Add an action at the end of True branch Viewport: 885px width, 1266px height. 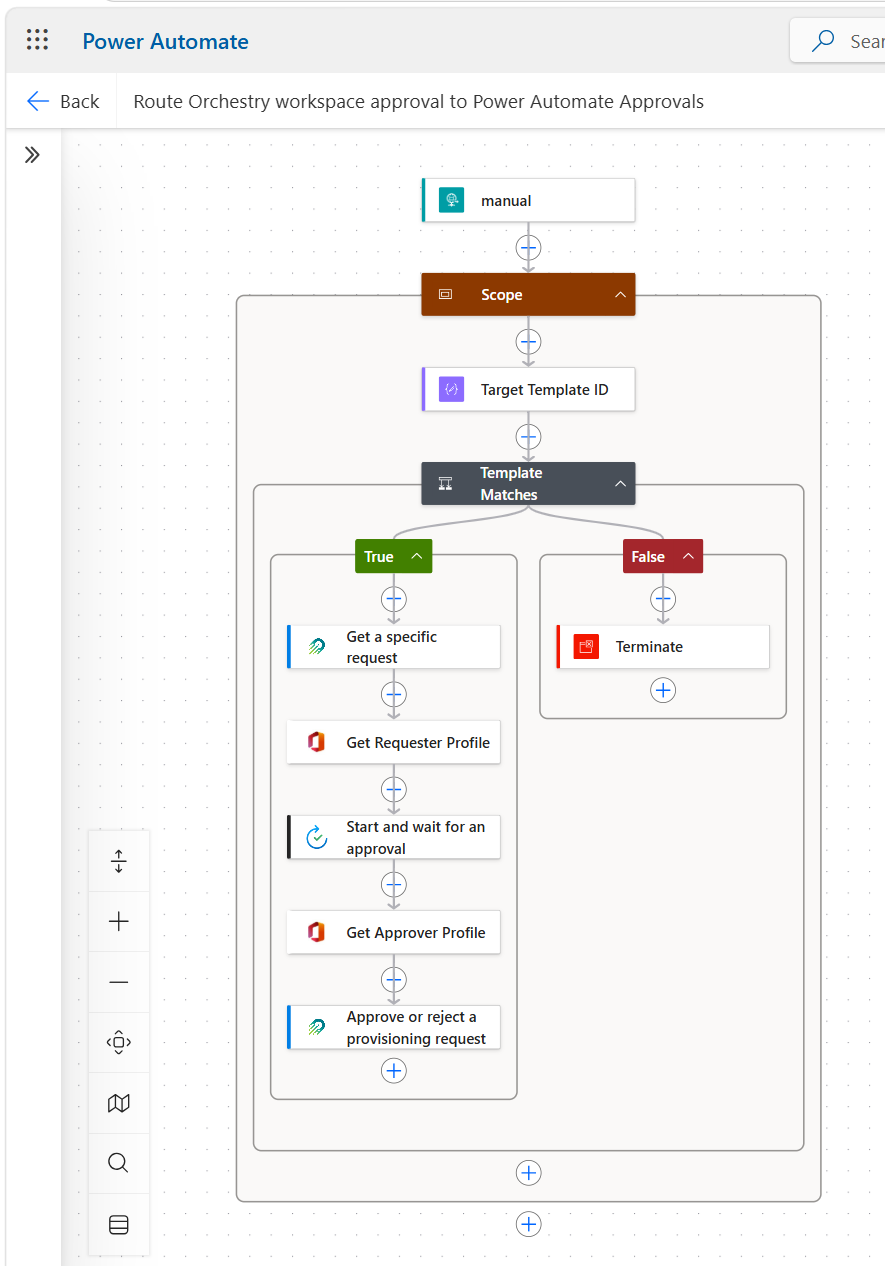(393, 1071)
